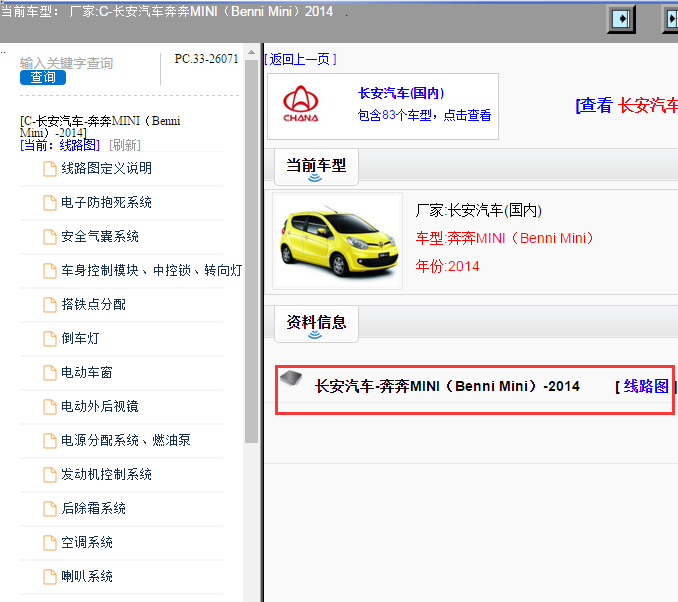
Task: Click the gray book icon in 资料信息 row
Action: click(x=291, y=378)
